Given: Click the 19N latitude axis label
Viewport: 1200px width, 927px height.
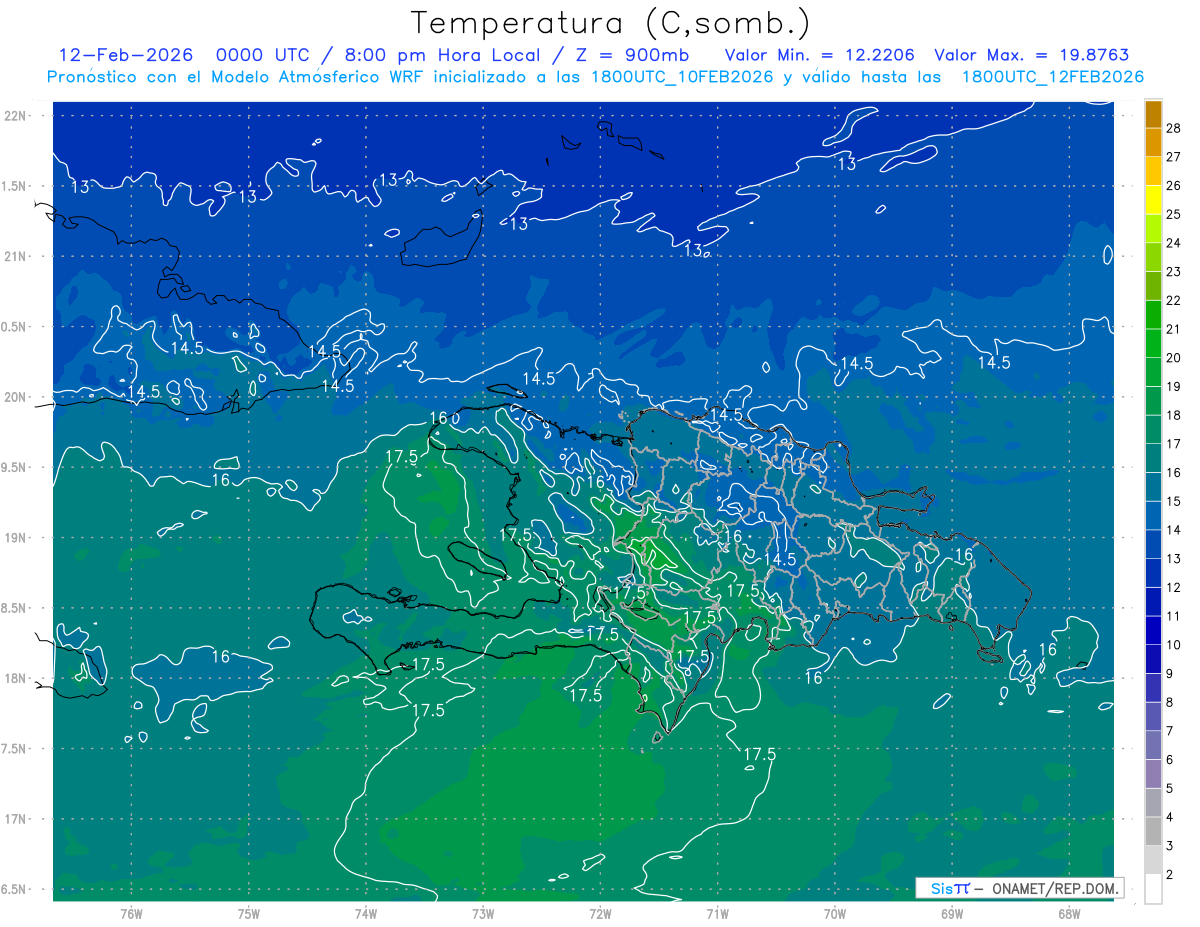Looking at the screenshot, I should pyautogui.click(x=15, y=537).
